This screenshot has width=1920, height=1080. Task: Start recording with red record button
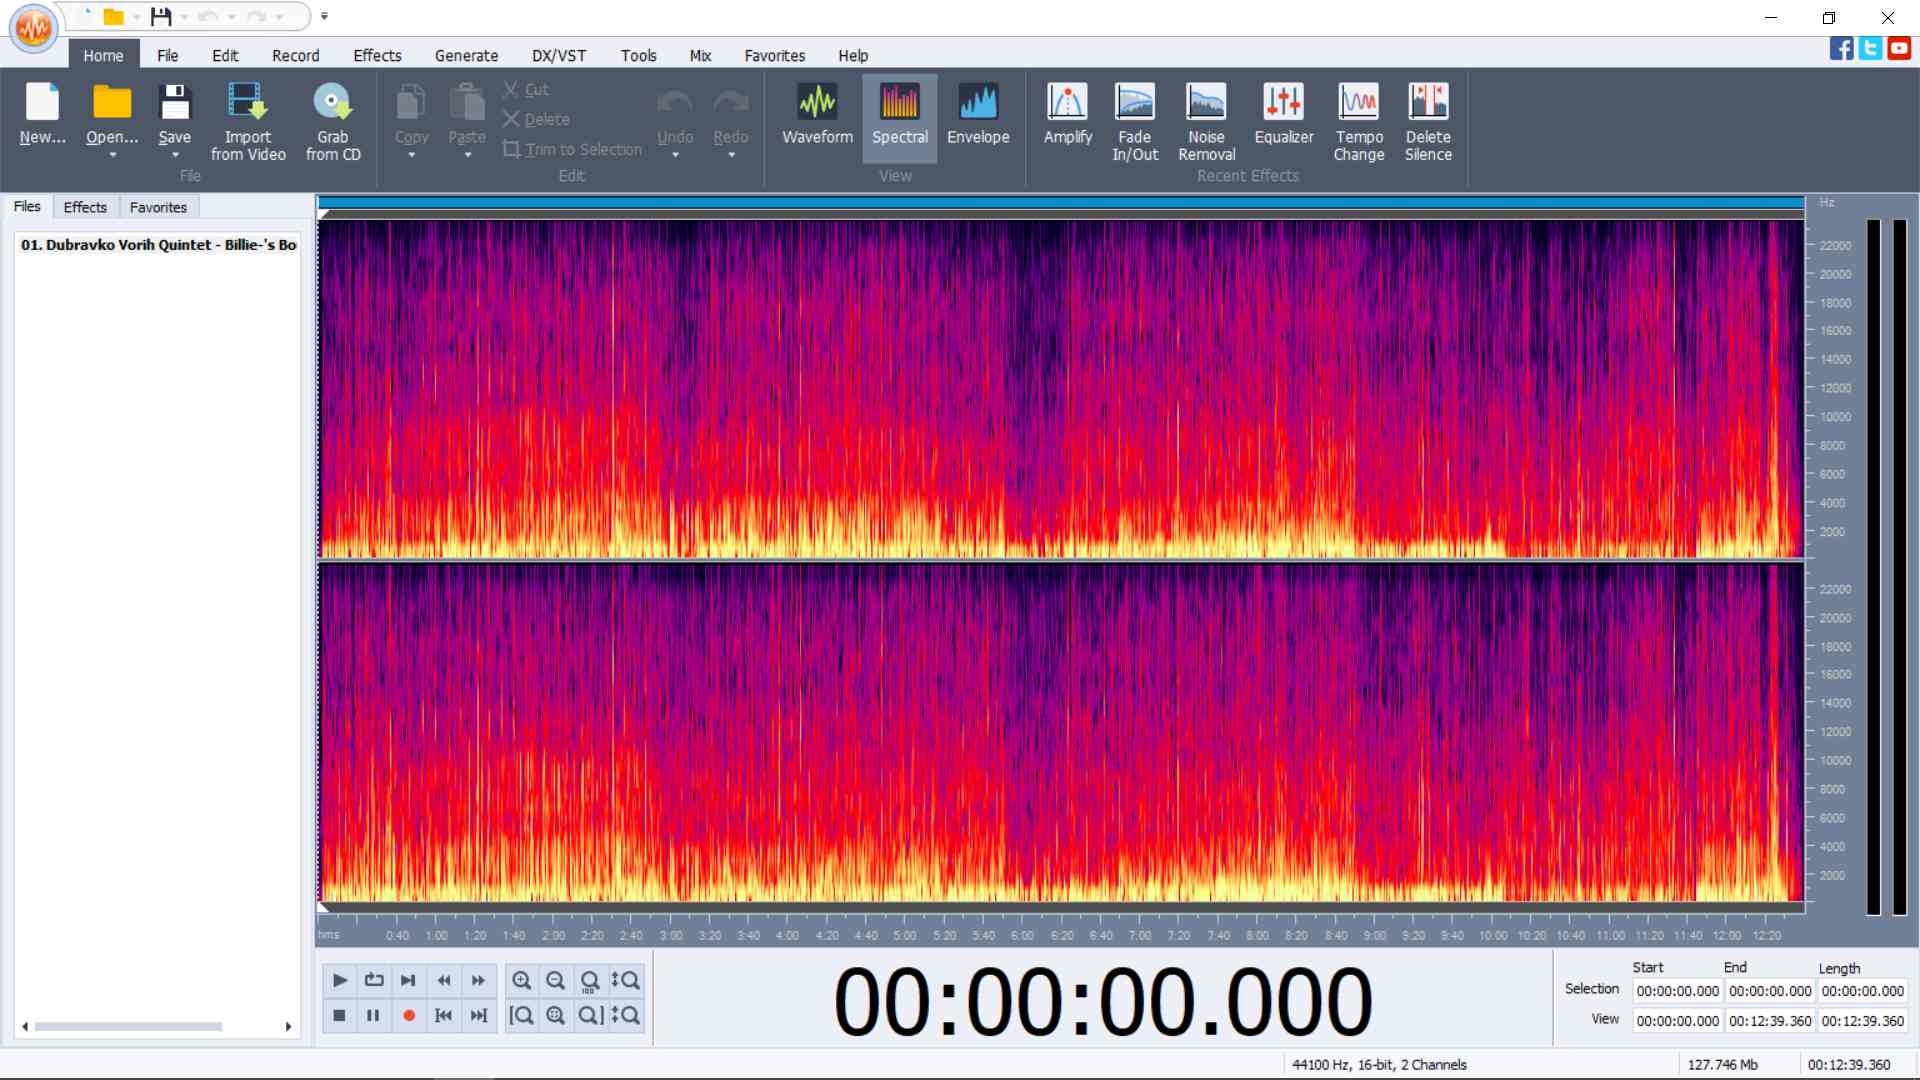pos(408,1015)
